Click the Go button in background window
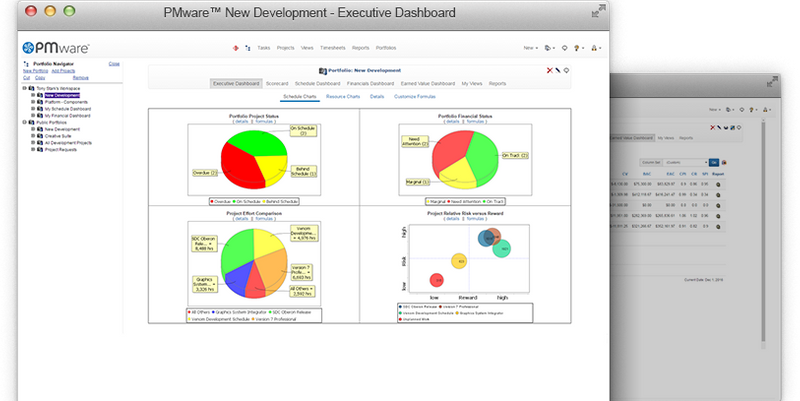Image resolution: width=800 pixels, height=401 pixels. [714, 162]
